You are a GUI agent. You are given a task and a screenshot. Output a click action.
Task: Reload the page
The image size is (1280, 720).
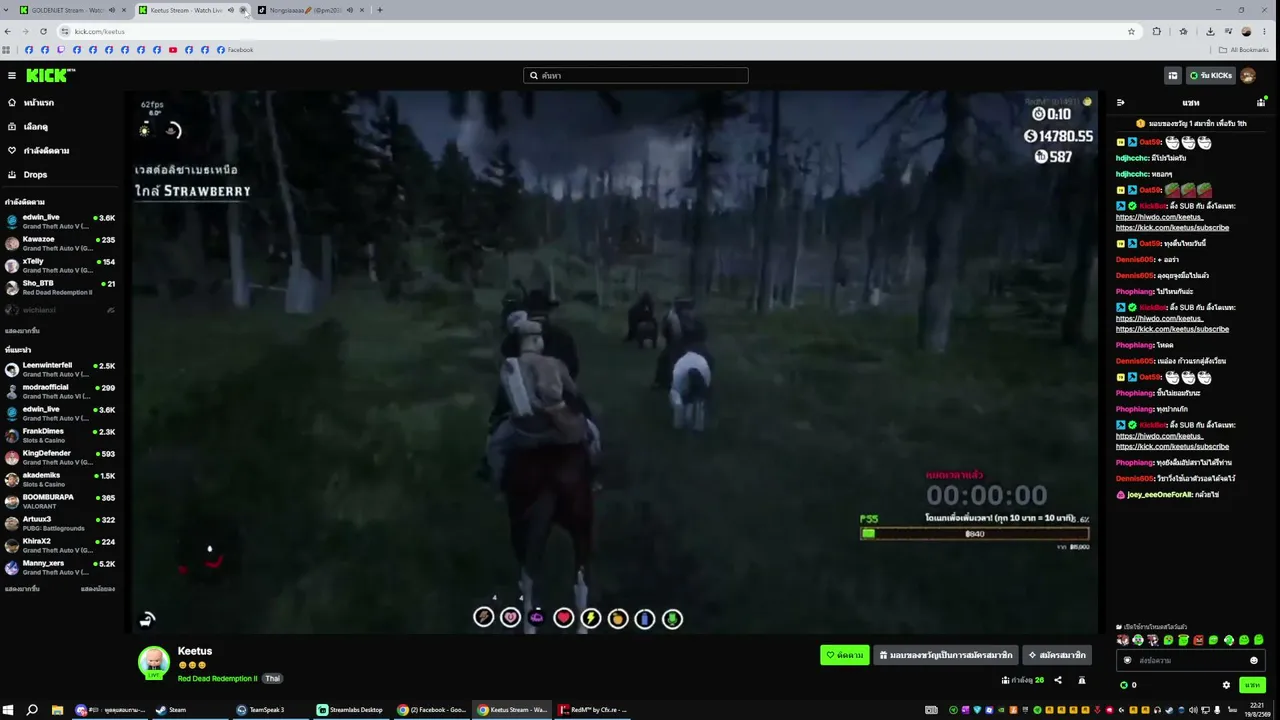coord(43,31)
